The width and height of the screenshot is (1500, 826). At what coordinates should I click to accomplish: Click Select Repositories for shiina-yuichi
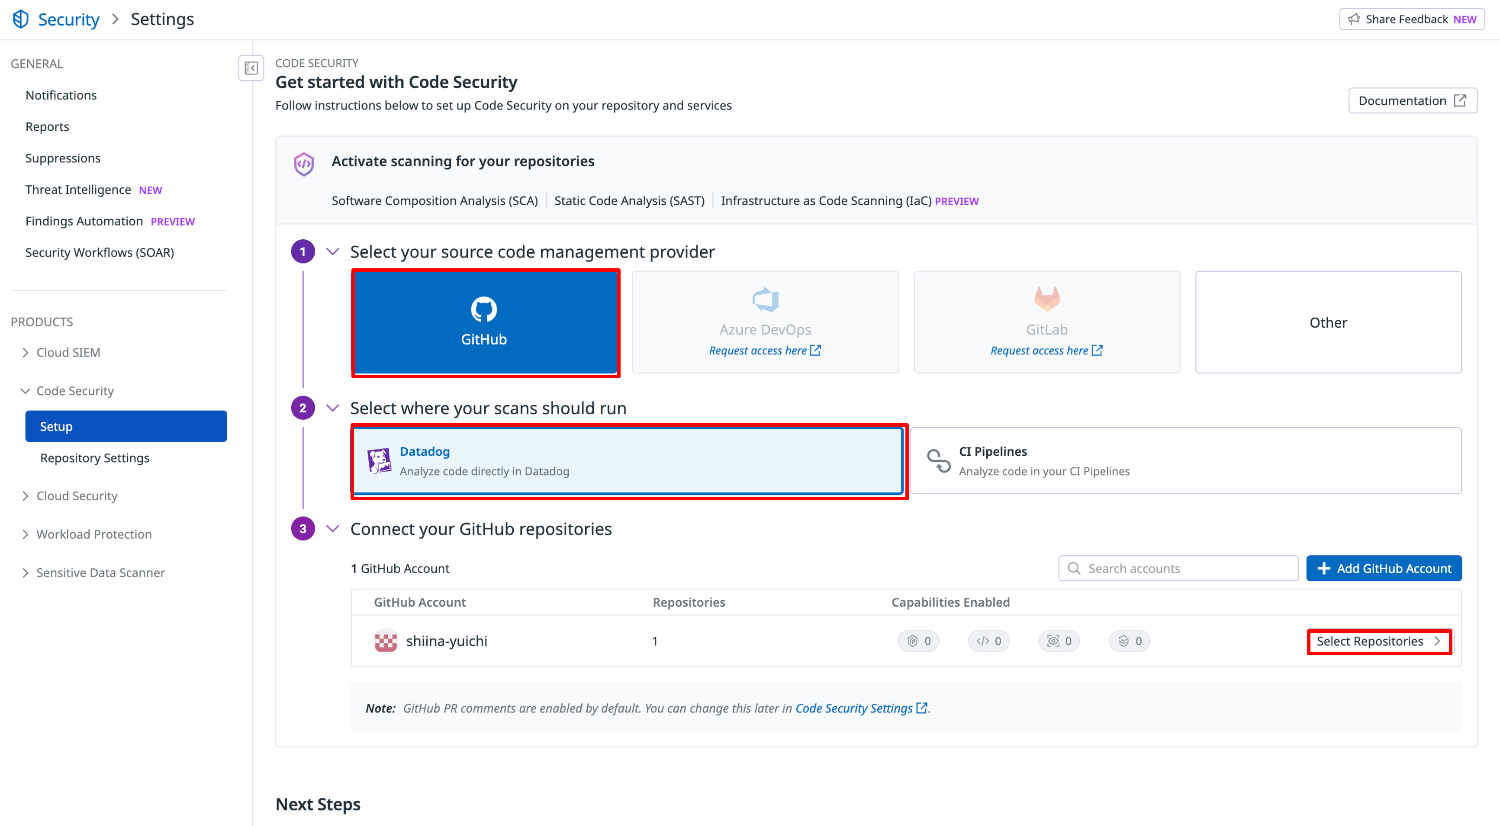click(1379, 642)
